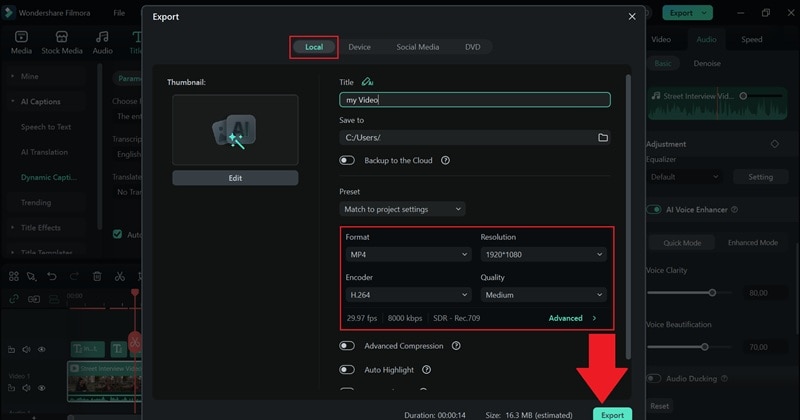Click the Redo arrow in timeline toolbar
800x420 pixels.
tap(74, 276)
